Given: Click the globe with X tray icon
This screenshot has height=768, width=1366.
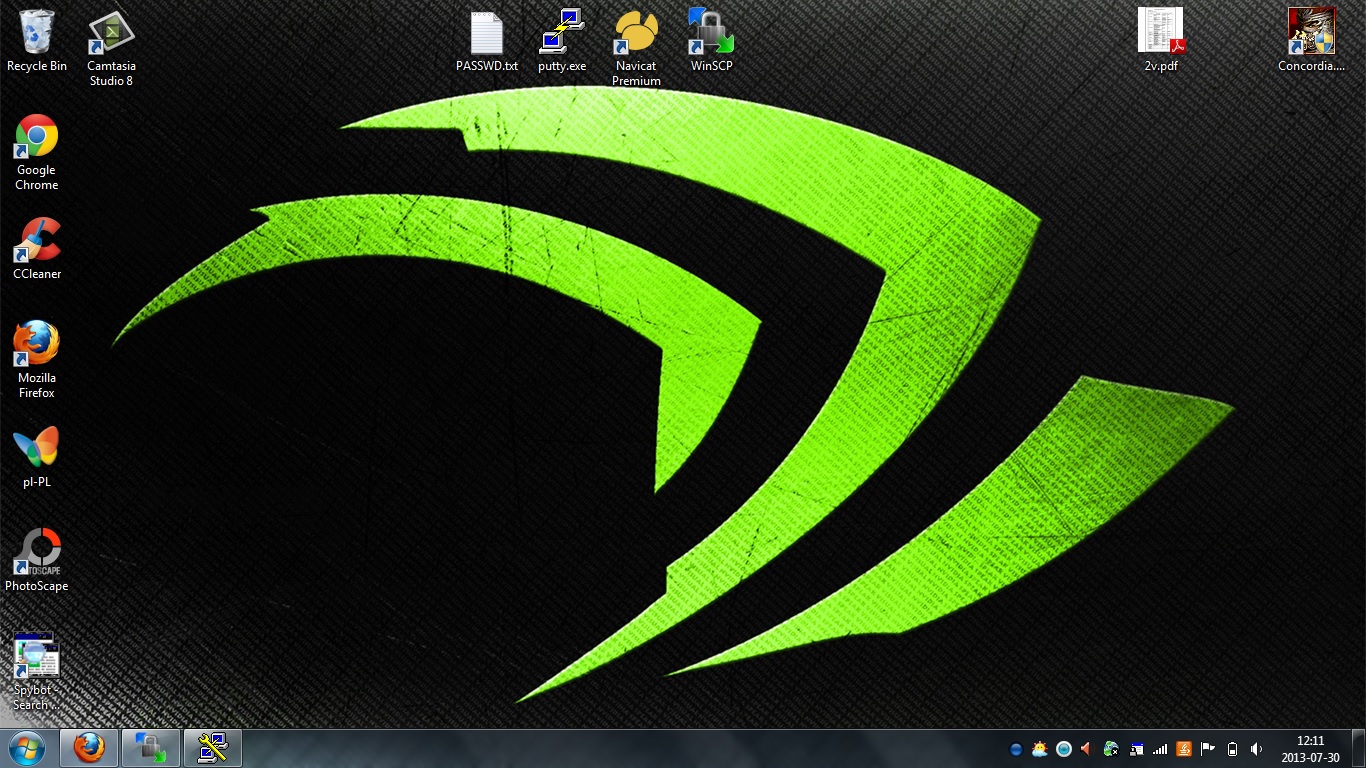Looking at the screenshot, I should (x=1112, y=749).
